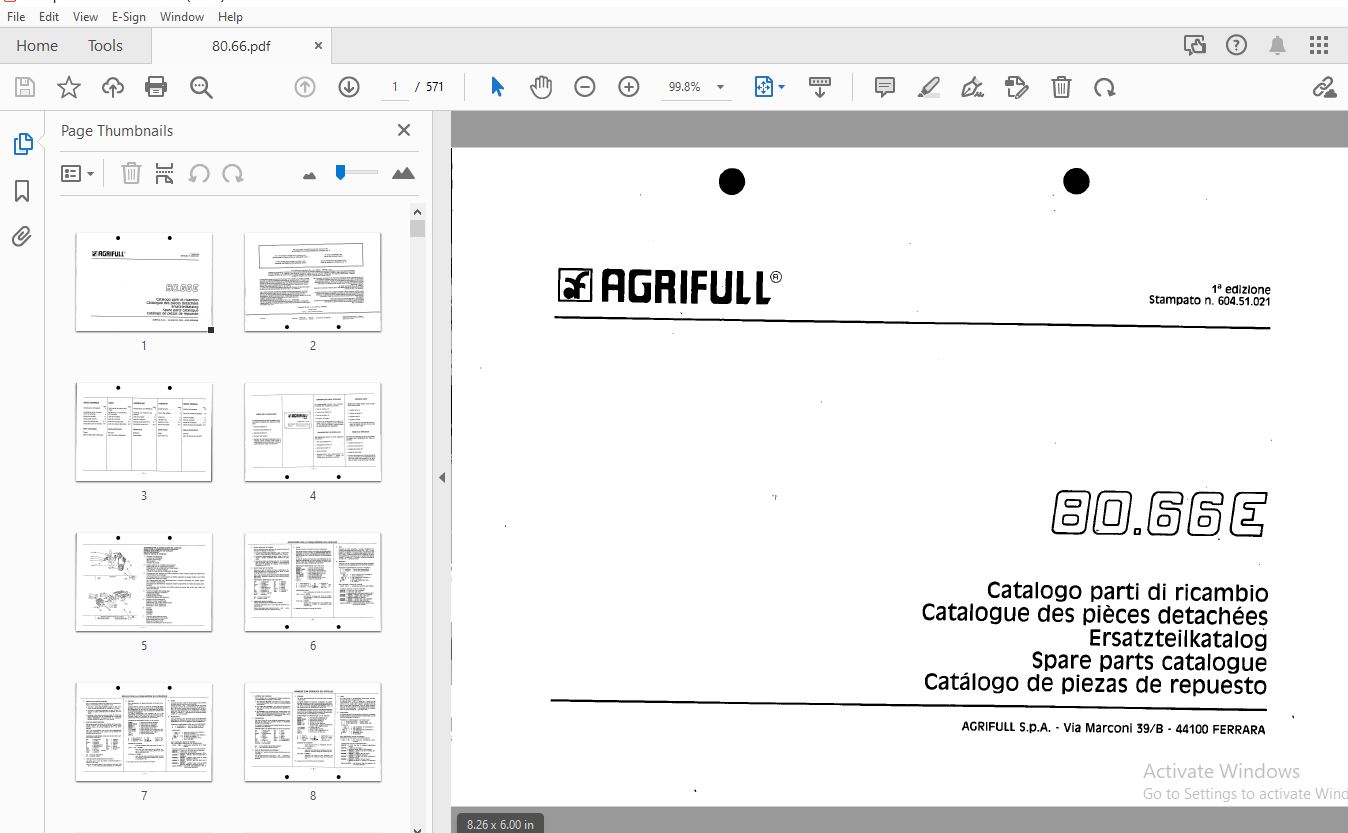Open the sign document pen tool

pos(973,87)
